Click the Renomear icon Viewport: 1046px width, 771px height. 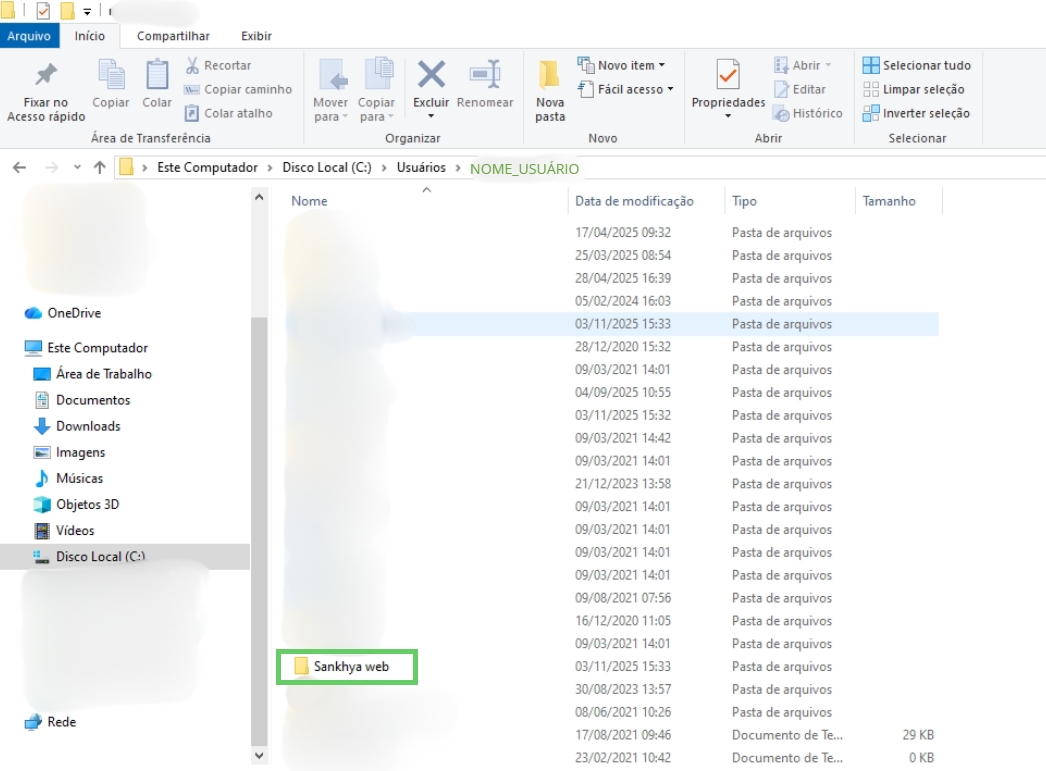click(x=485, y=75)
